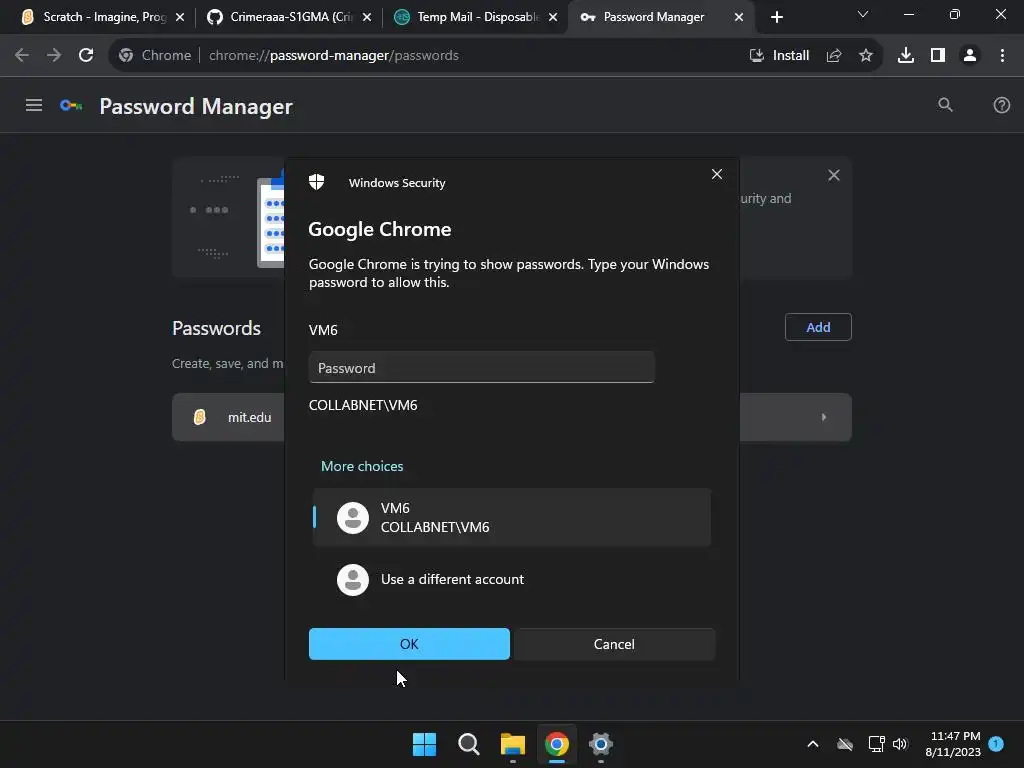Expand mit.edu entry arrow
Screen dimensions: 1024x768
point(824,417)
